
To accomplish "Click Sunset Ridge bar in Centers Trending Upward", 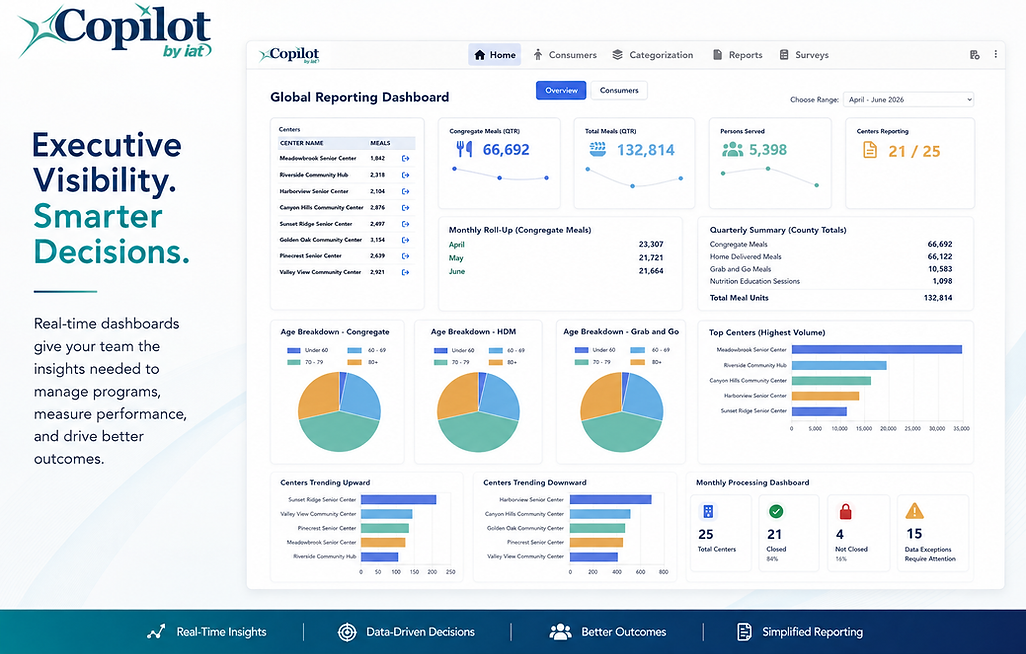I will click(398, 500).
